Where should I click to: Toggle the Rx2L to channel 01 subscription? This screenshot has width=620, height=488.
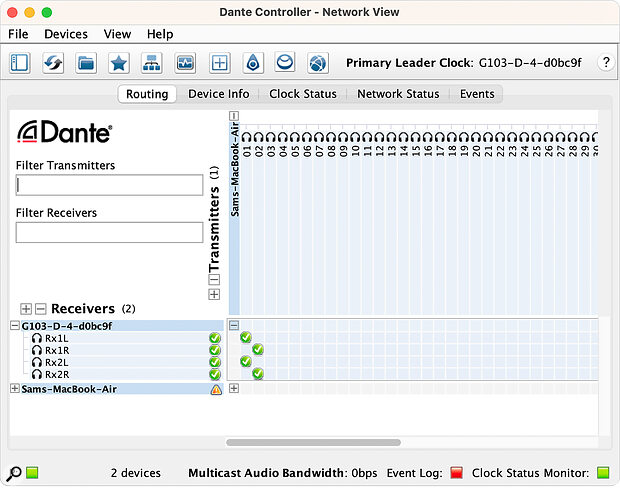246,361
